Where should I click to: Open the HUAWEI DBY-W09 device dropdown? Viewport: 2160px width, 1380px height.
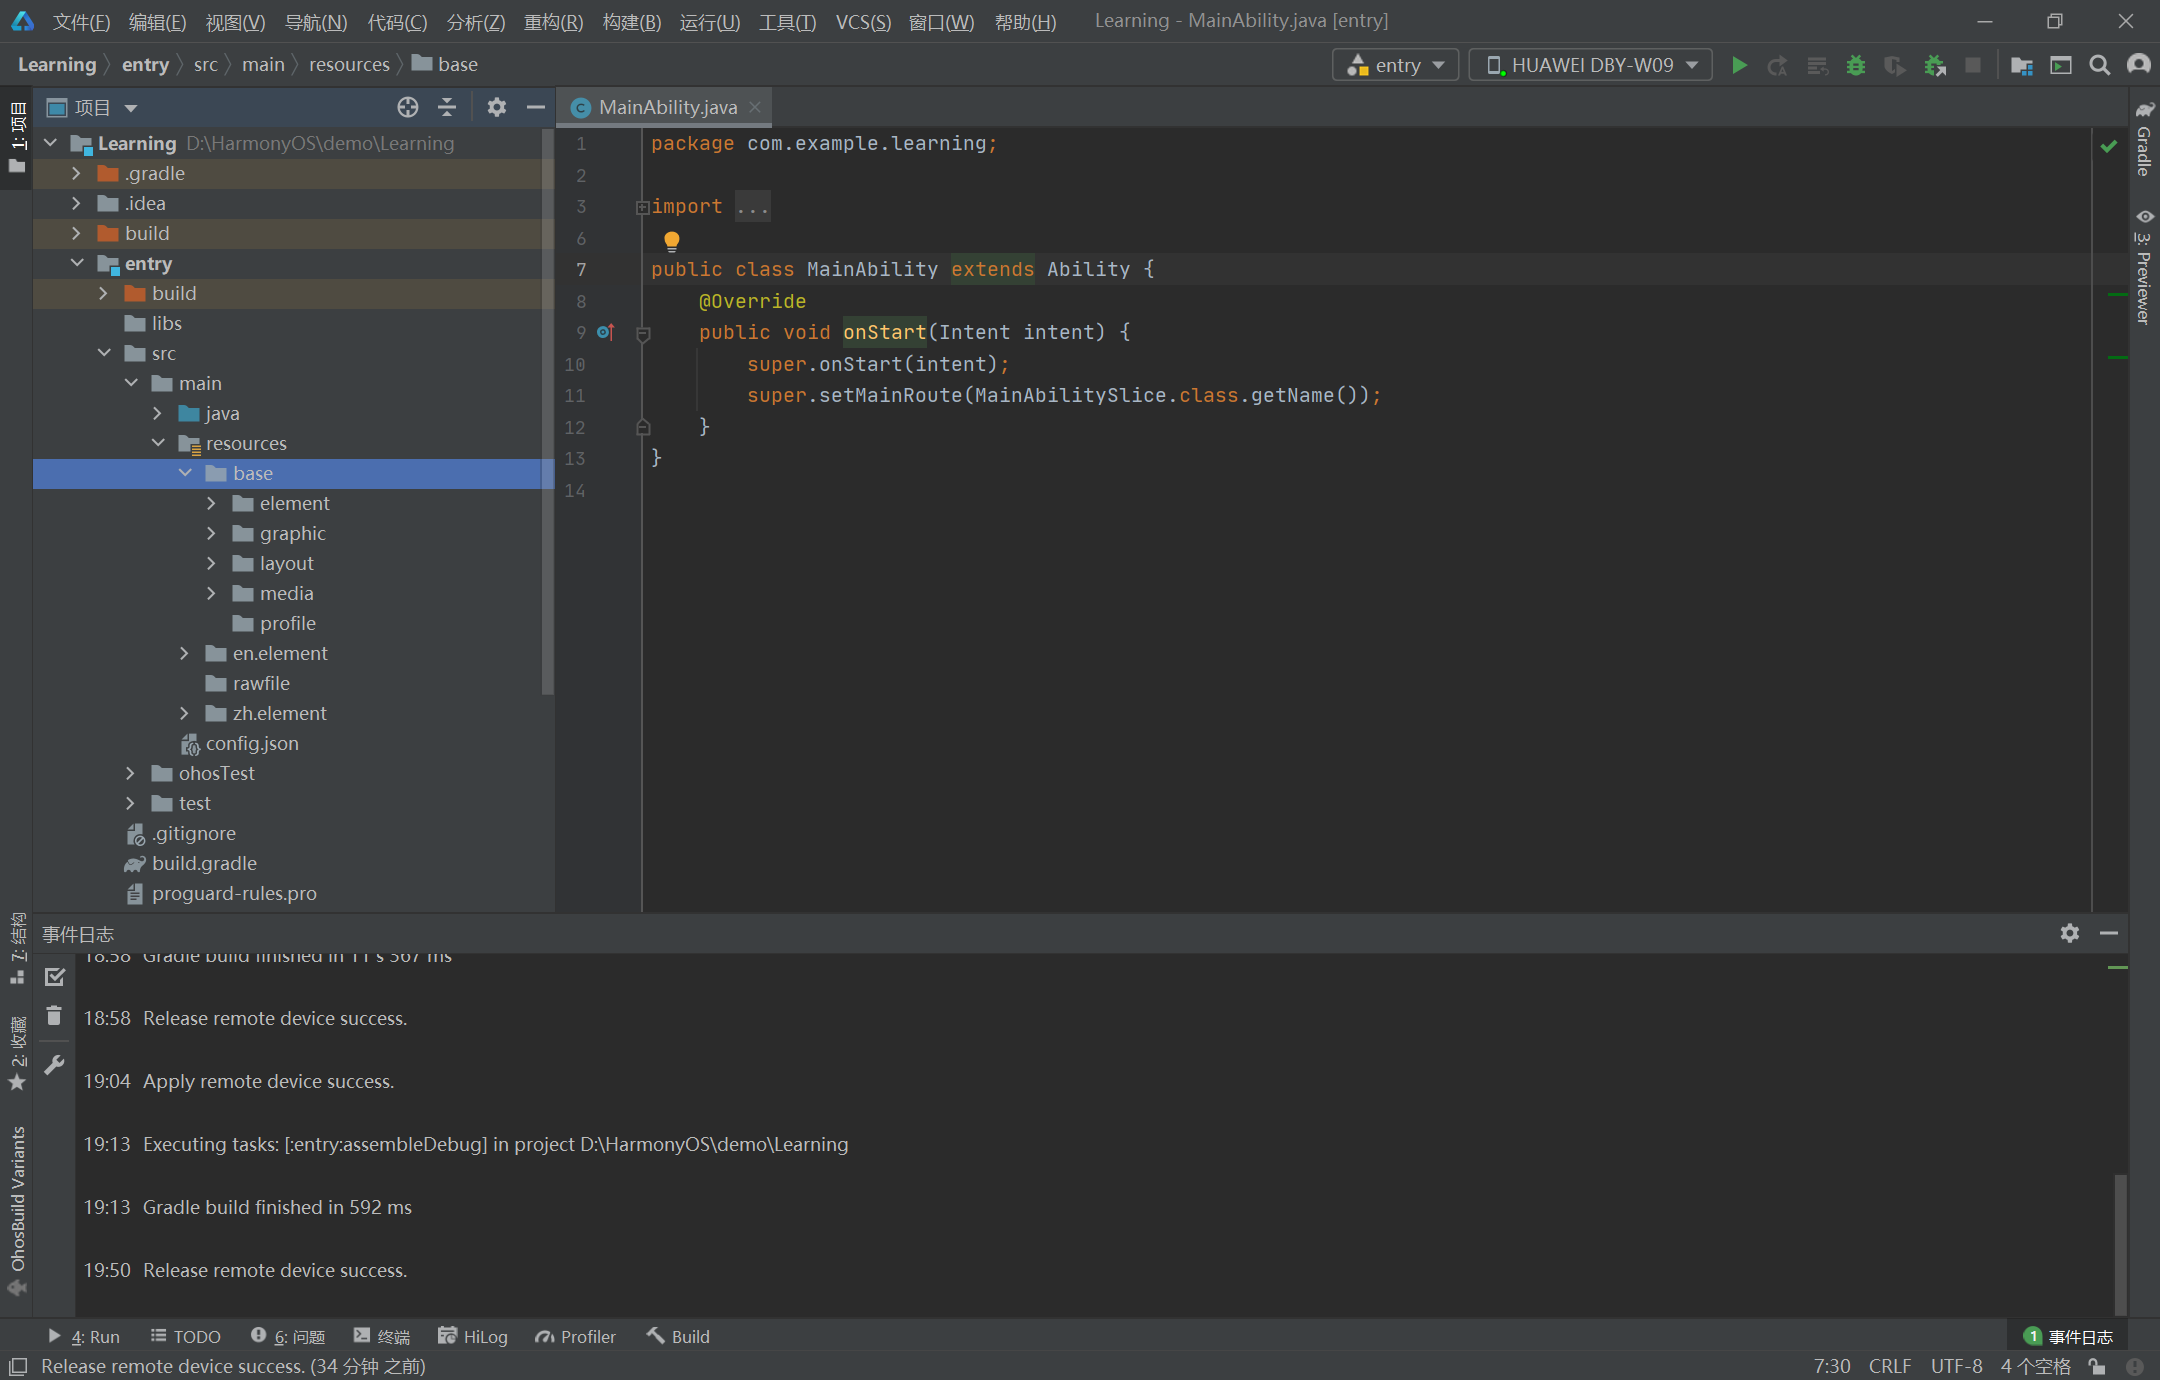(1590, 65)
